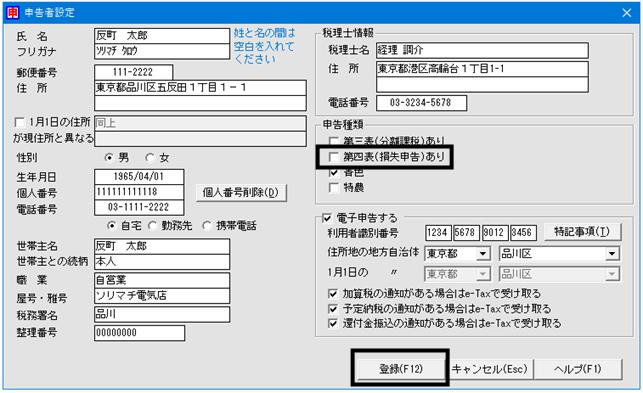Click the キャンセル(Esc) button

490,368
